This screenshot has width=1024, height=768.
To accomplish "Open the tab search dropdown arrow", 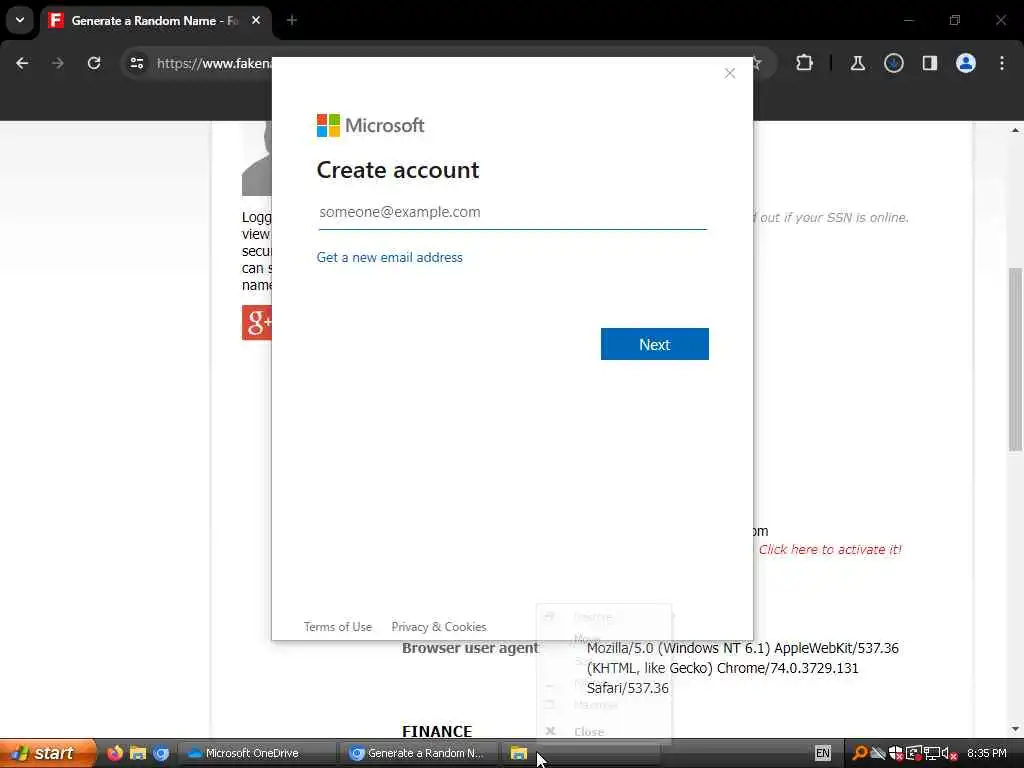I will (x=20, y=20).
